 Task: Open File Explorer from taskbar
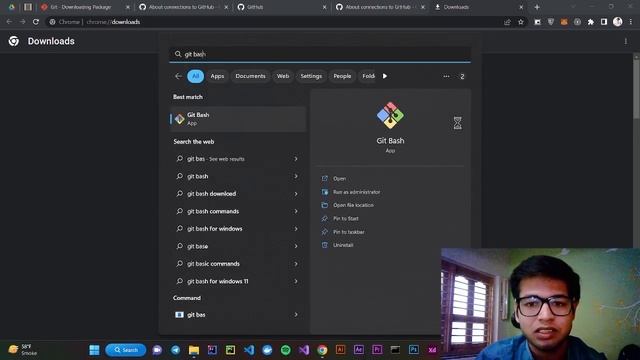[194, 350]
